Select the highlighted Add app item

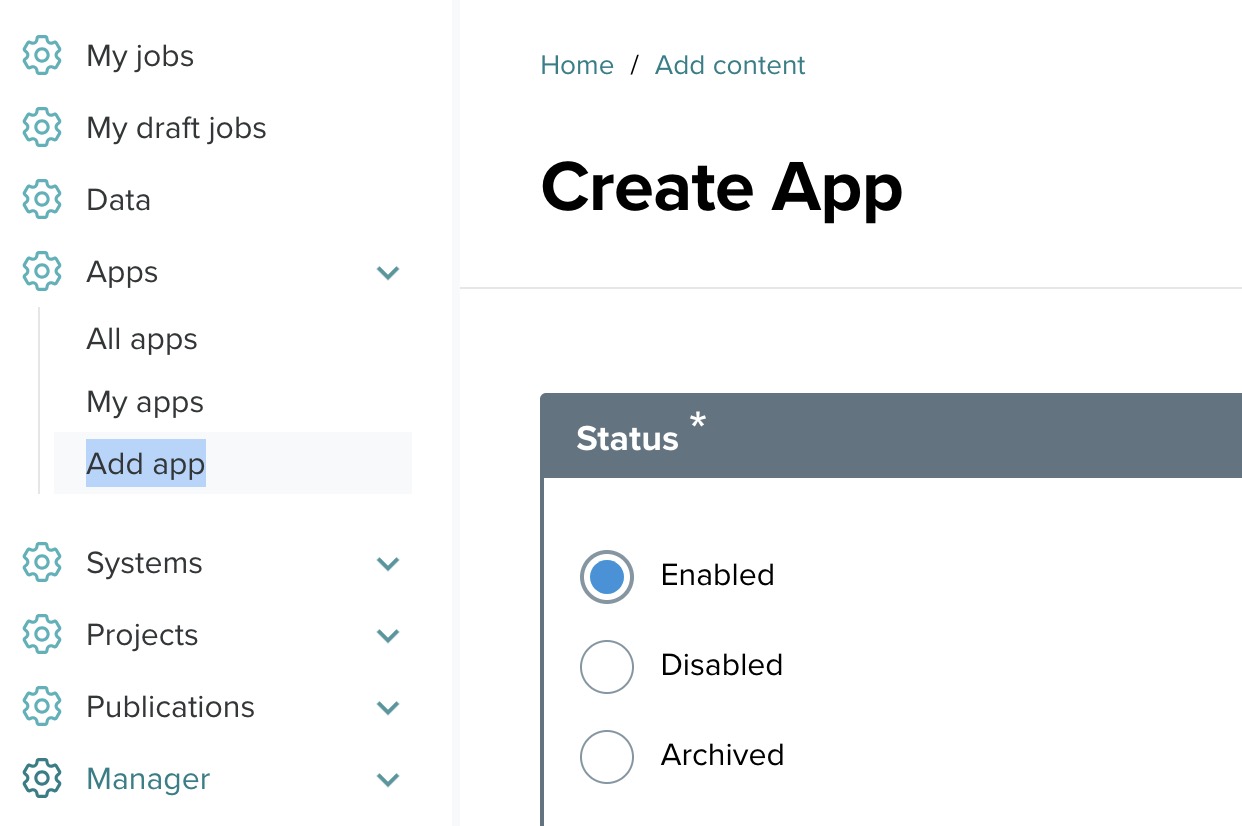(x=146, y=464)
